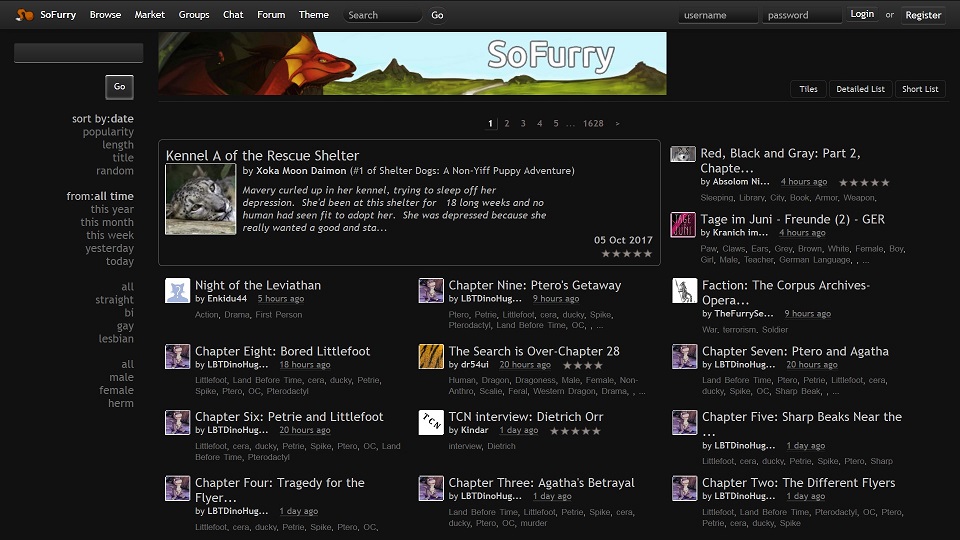The width and height of the screenshot is (960, 540).
Task: Click Chapter Three: Agatha's Betrayal avatar icon
Action: 431,489
